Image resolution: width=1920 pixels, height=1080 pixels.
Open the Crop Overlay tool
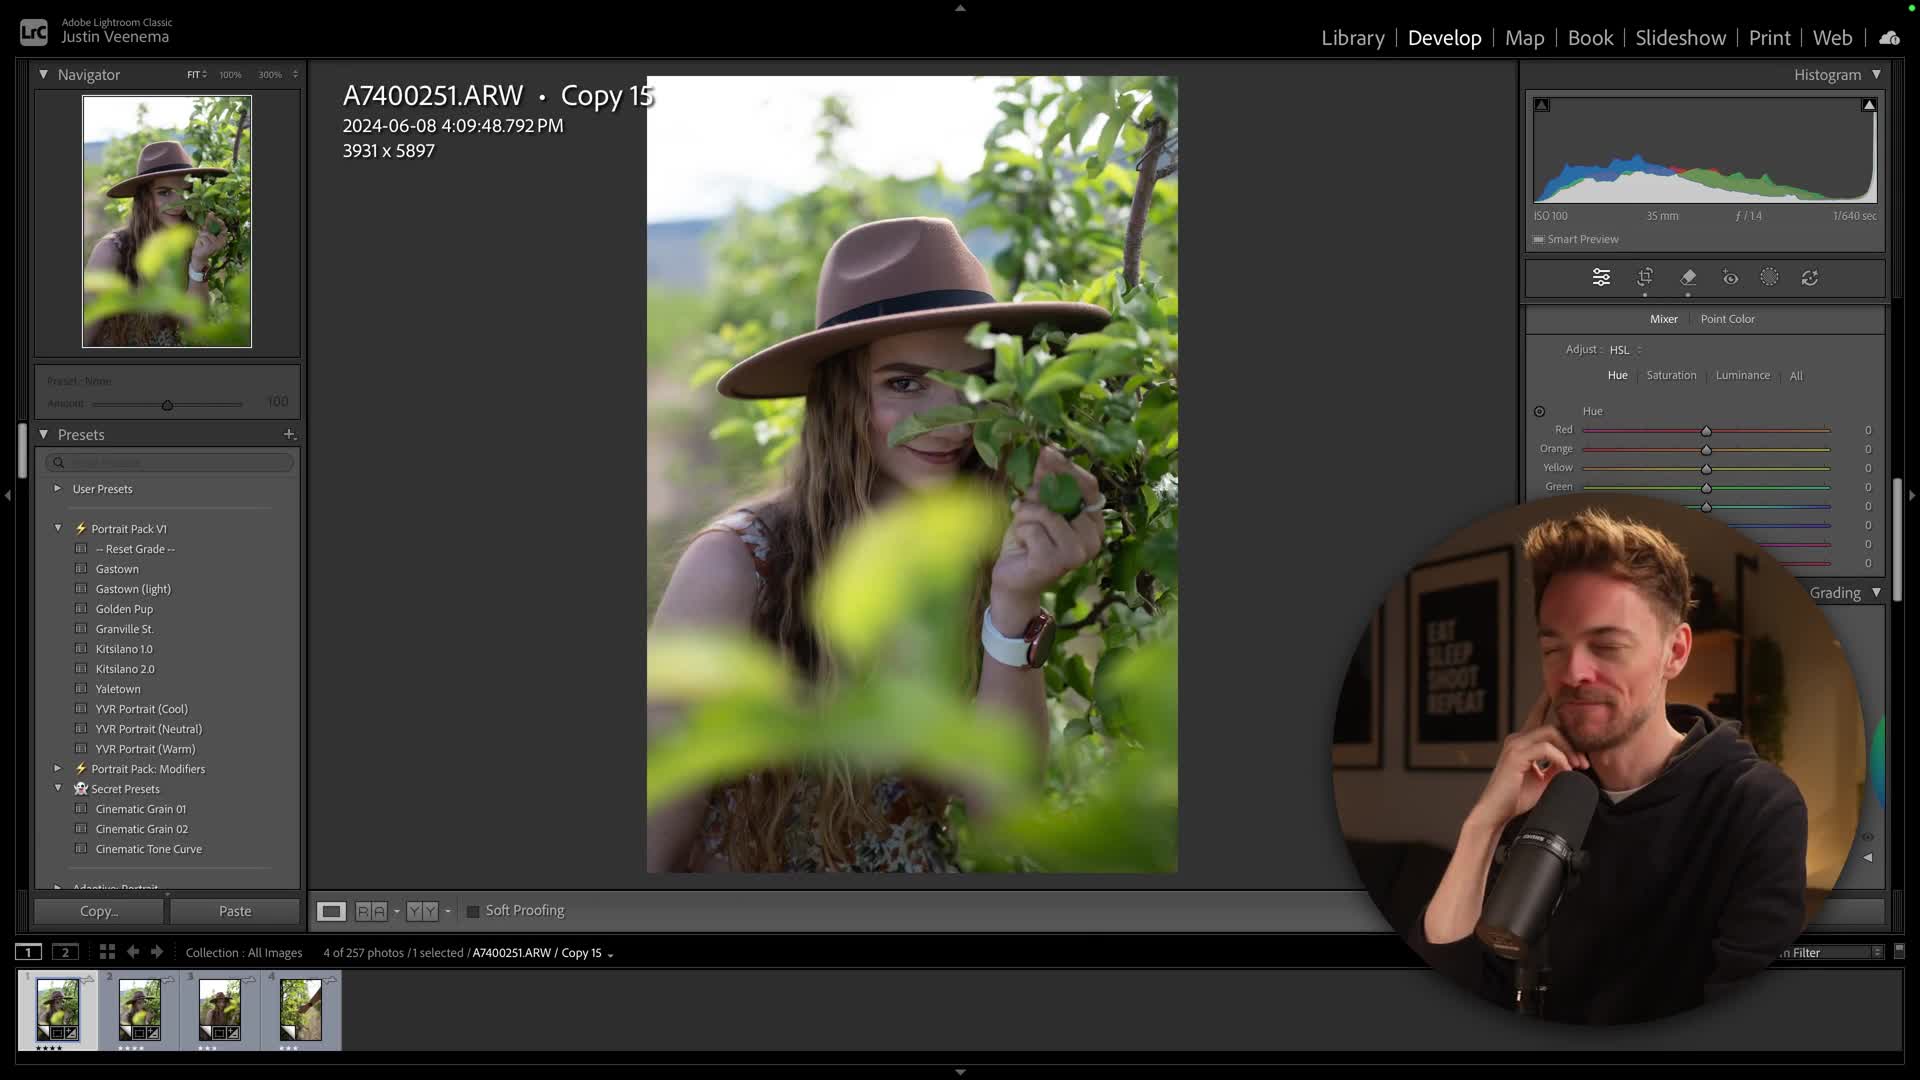pyautogui.click(x=1645, y=277)
